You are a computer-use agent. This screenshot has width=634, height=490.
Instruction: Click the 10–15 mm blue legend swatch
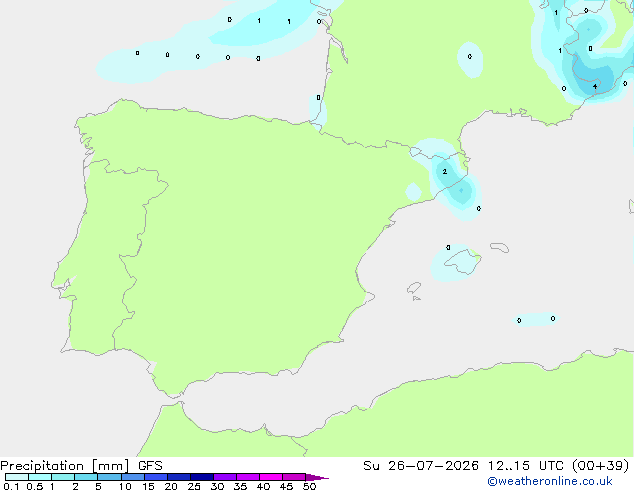(x=133, y=477)
